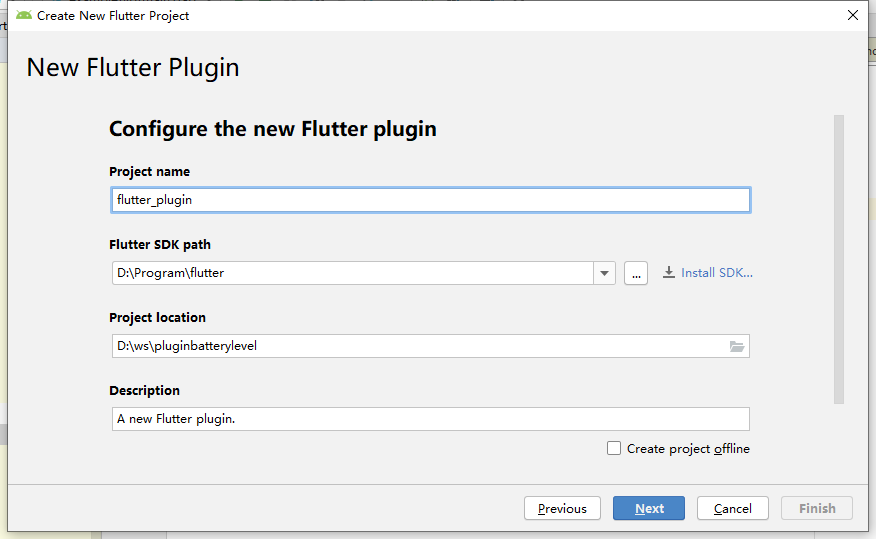Click the 'Flutter SDK path' label
876x539 pixels.
pyautogui.click(x=160, y=245)
